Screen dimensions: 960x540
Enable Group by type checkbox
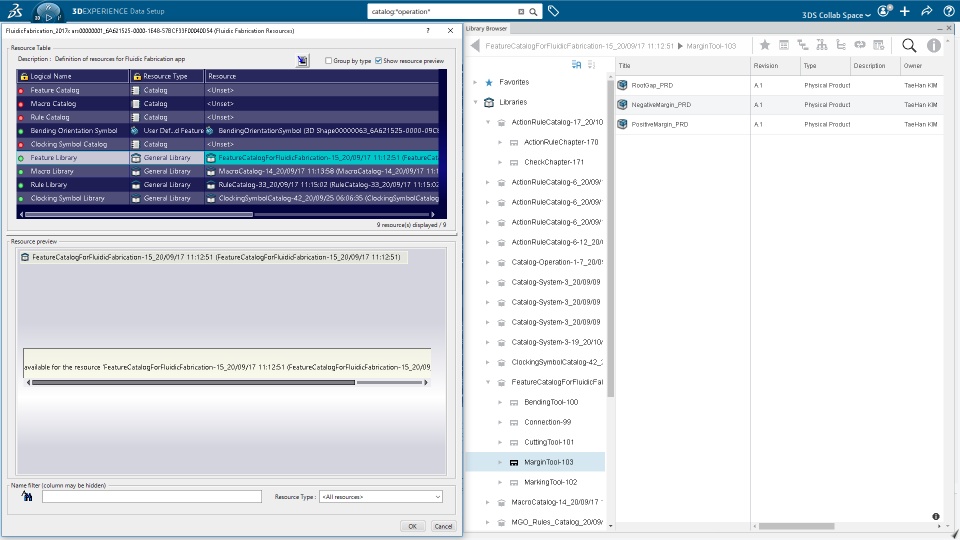(x=328, y=61)
